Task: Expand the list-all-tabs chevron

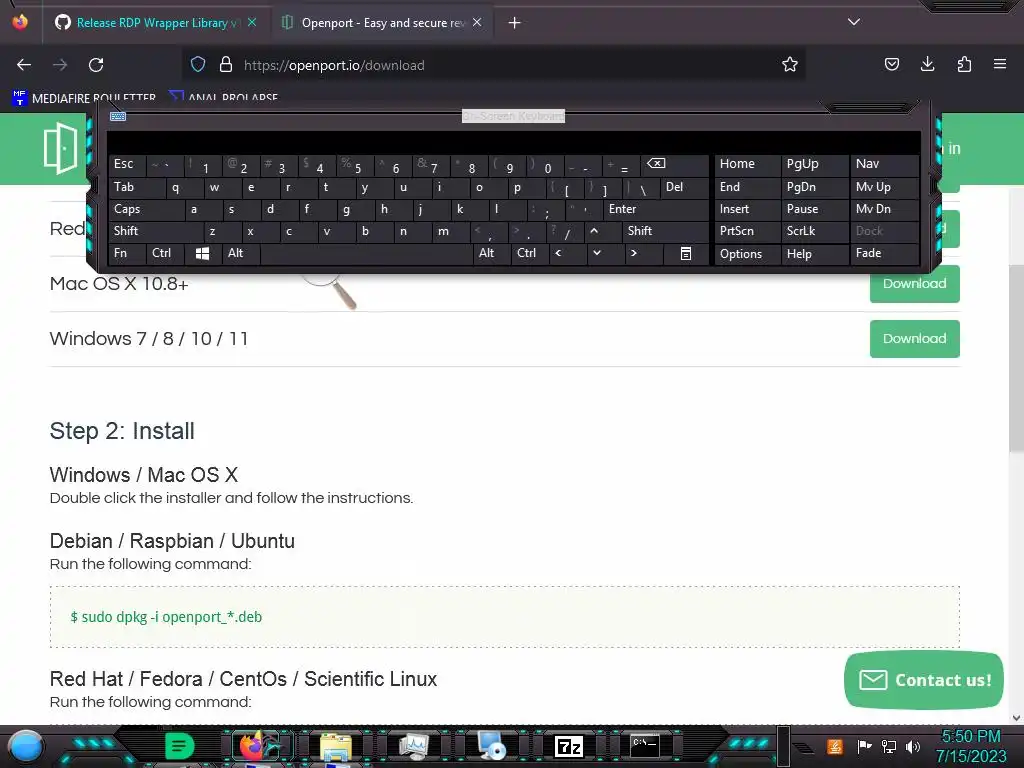Action: [854, 22]
